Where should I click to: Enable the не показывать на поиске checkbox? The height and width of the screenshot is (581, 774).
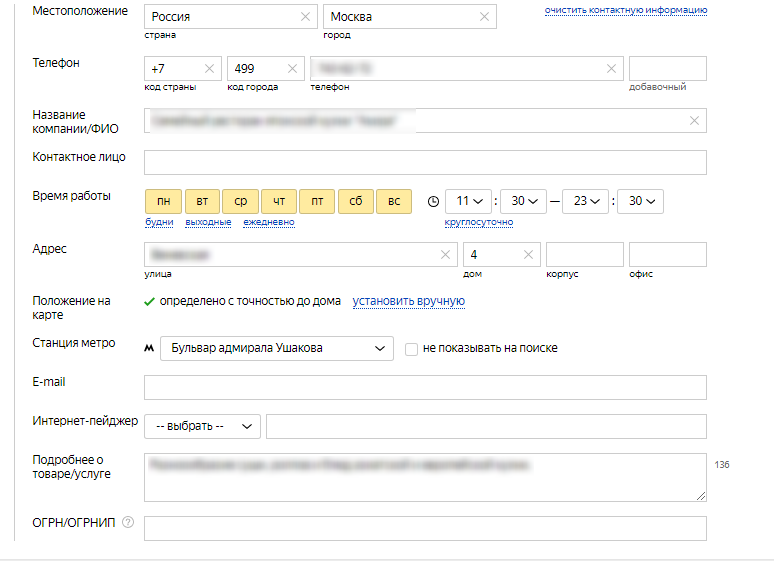click(411, 349)
